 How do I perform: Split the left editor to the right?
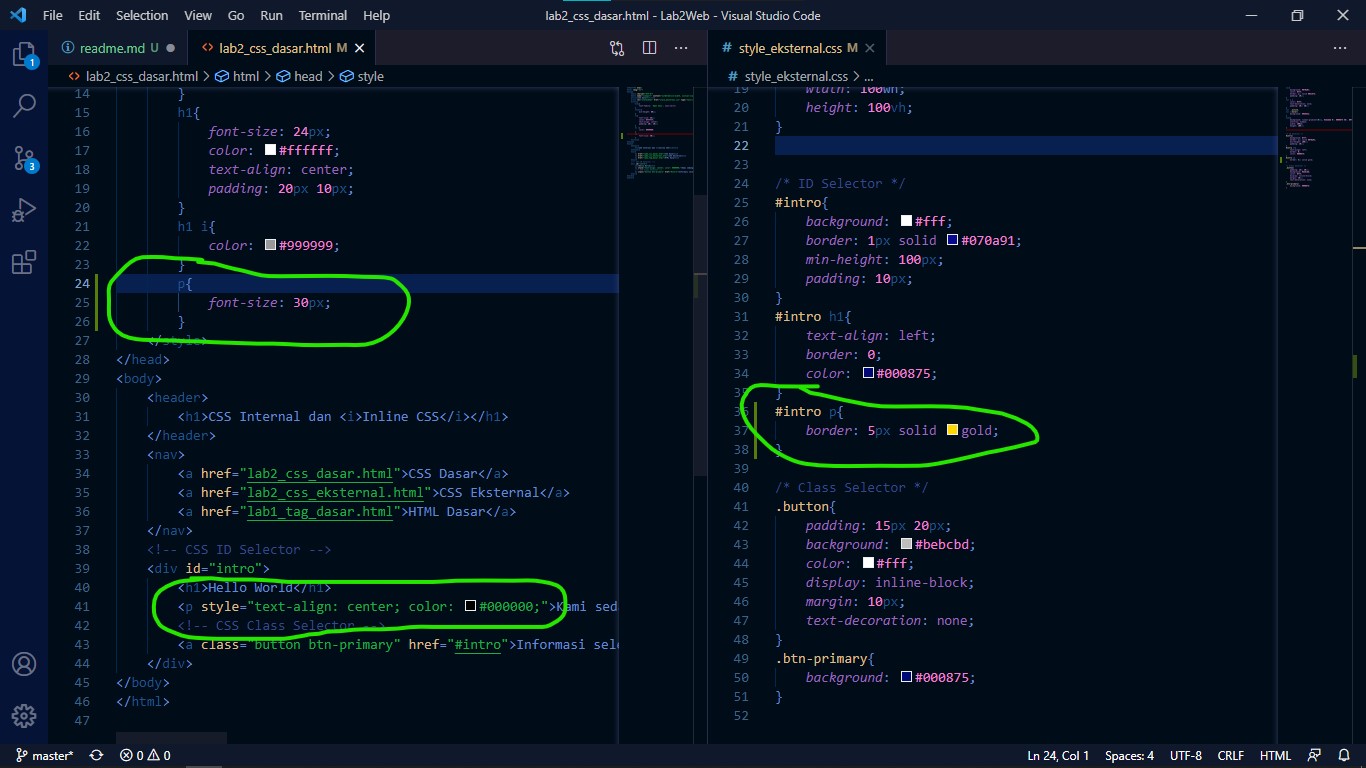tap(649, 48)
